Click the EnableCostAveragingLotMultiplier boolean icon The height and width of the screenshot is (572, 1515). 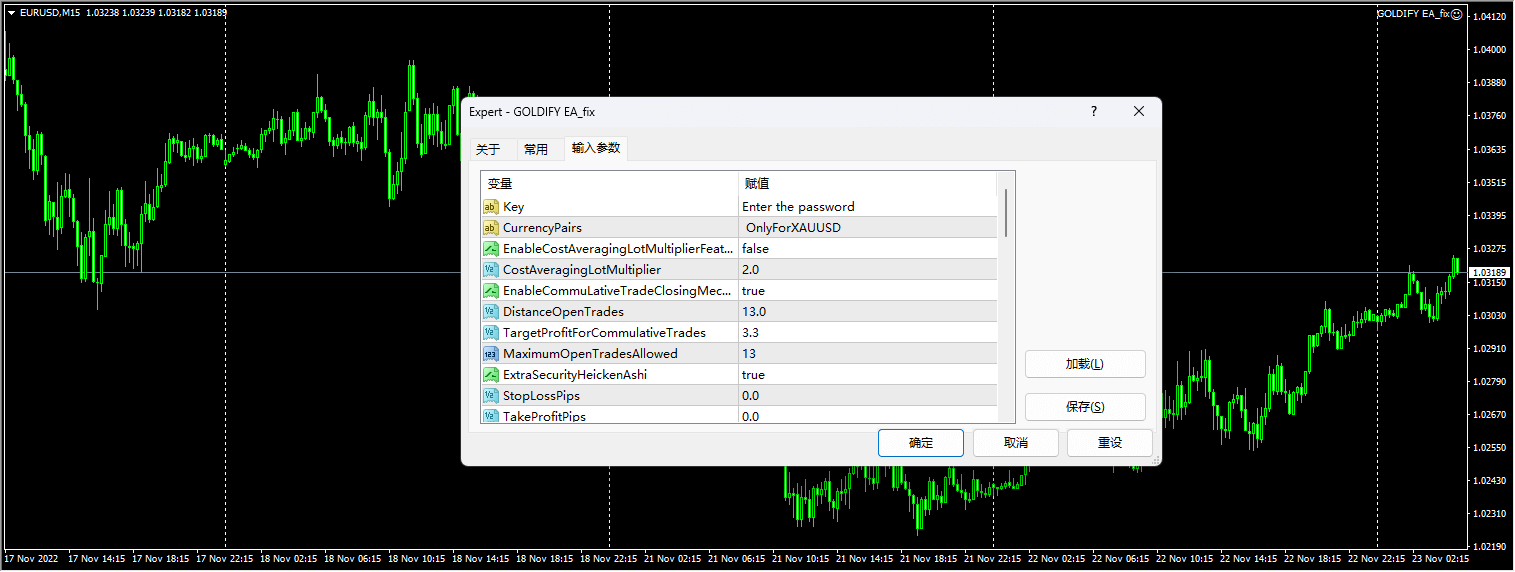click(x=491, y=249)
